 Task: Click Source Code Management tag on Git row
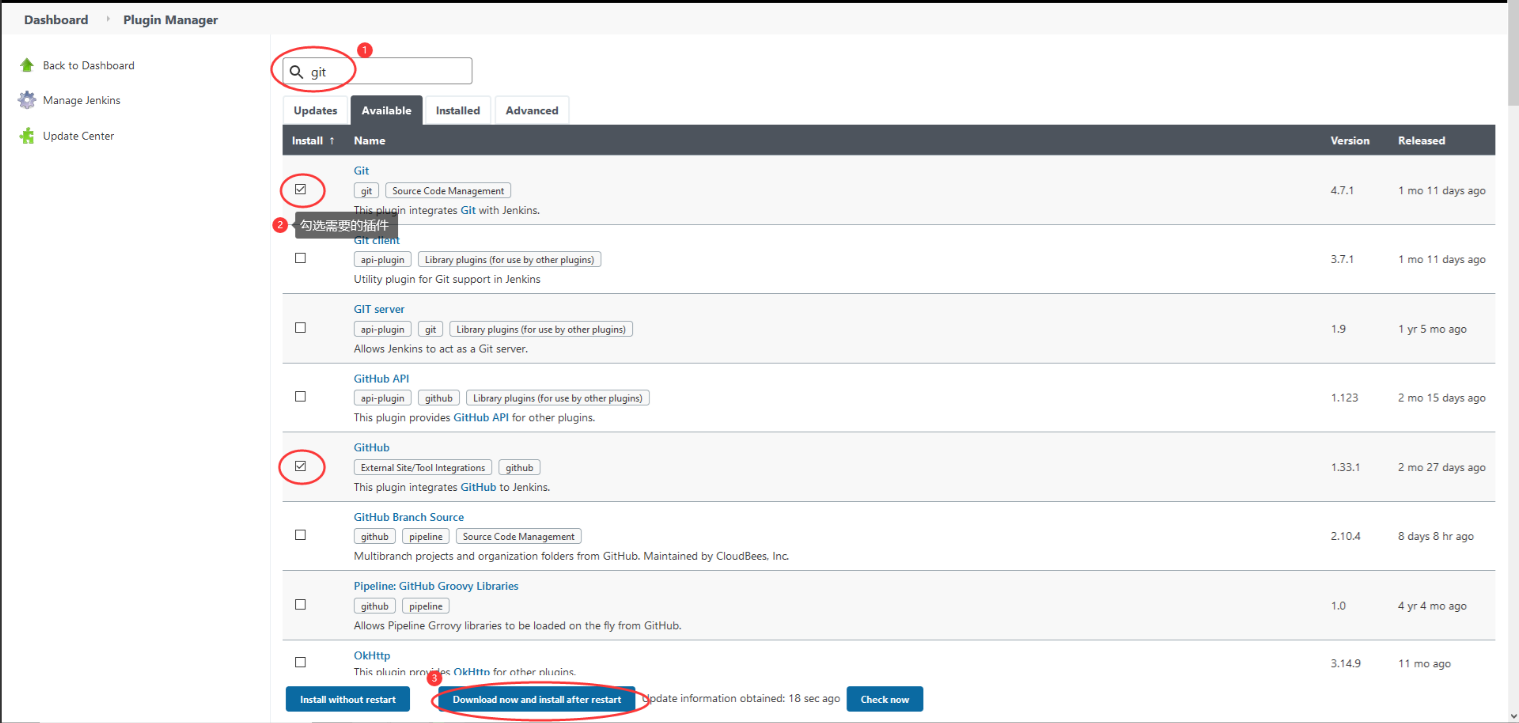click(448, 190)
